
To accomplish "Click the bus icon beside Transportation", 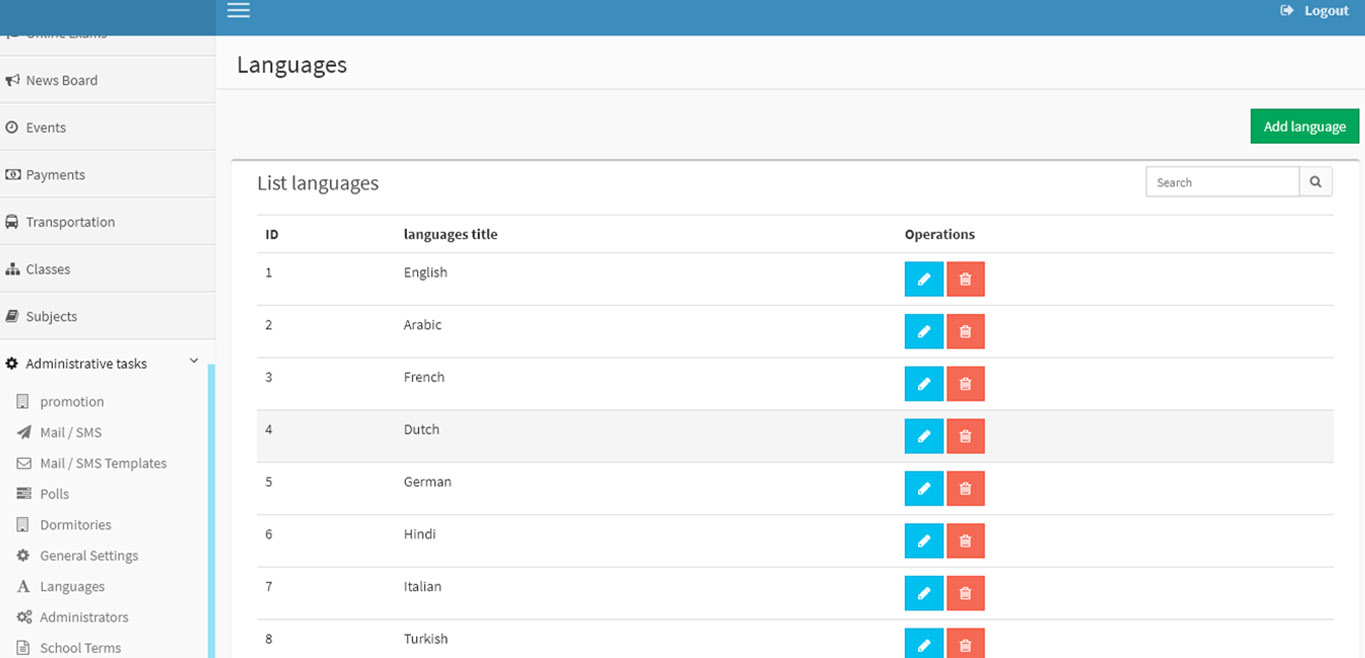I will 12,222.
